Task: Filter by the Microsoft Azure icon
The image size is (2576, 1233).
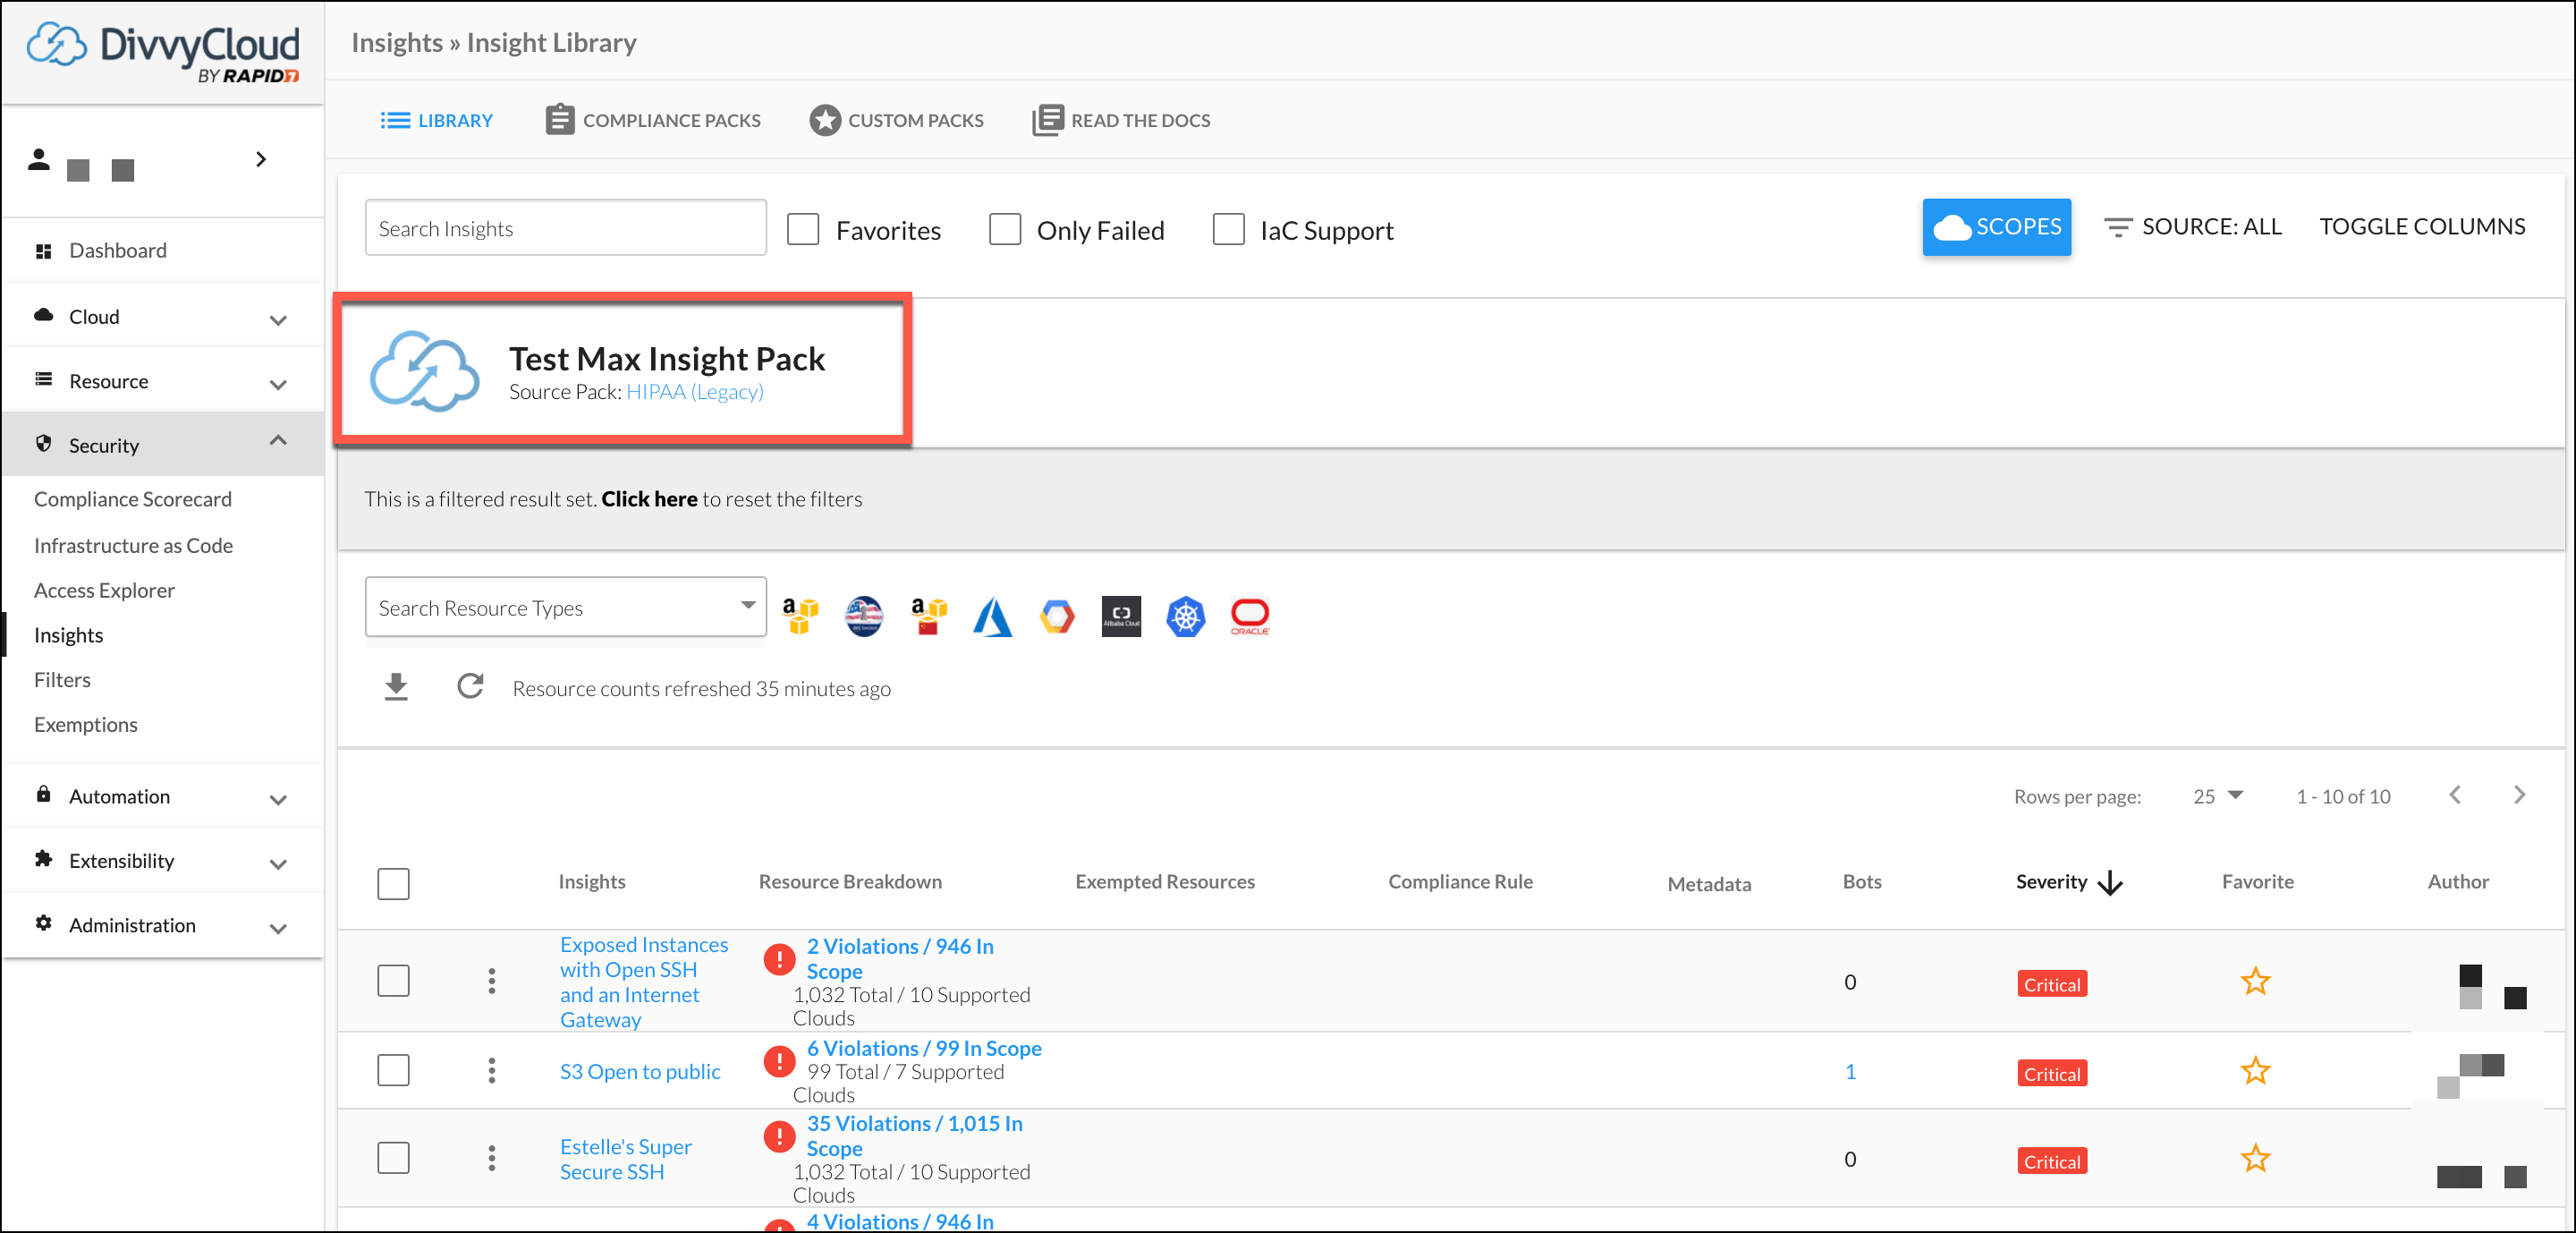Action: point(993,616)
